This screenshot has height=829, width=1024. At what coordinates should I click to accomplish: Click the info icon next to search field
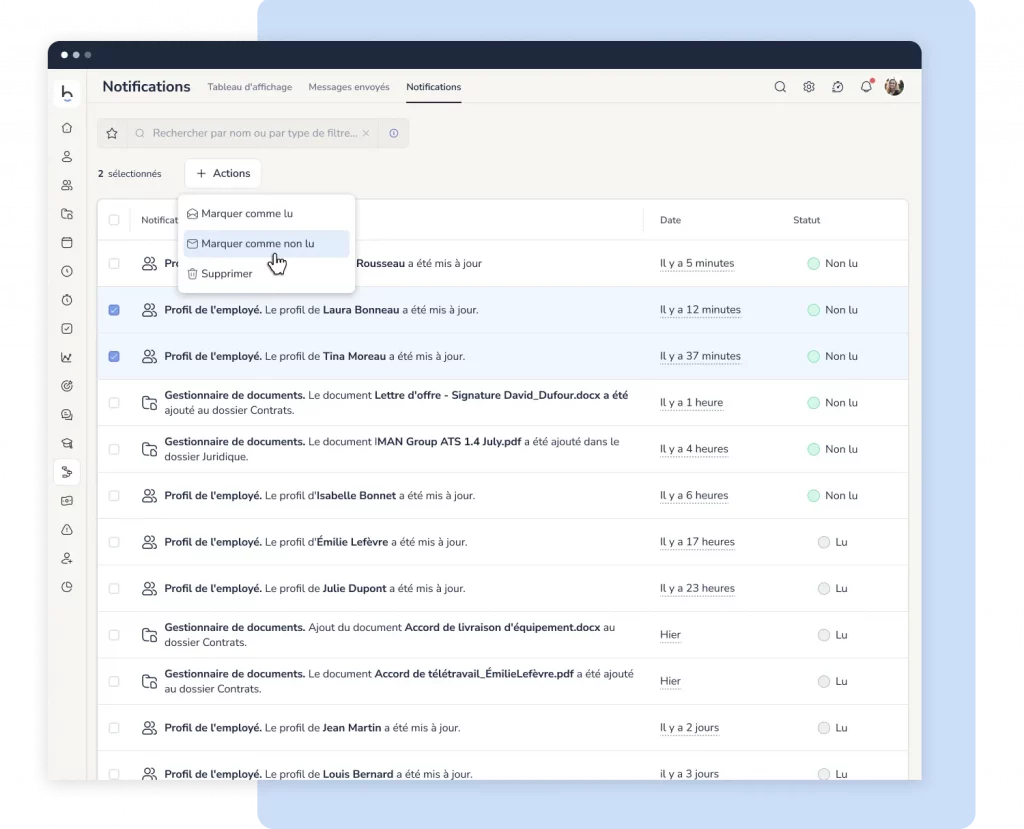[x=393, y=133]
